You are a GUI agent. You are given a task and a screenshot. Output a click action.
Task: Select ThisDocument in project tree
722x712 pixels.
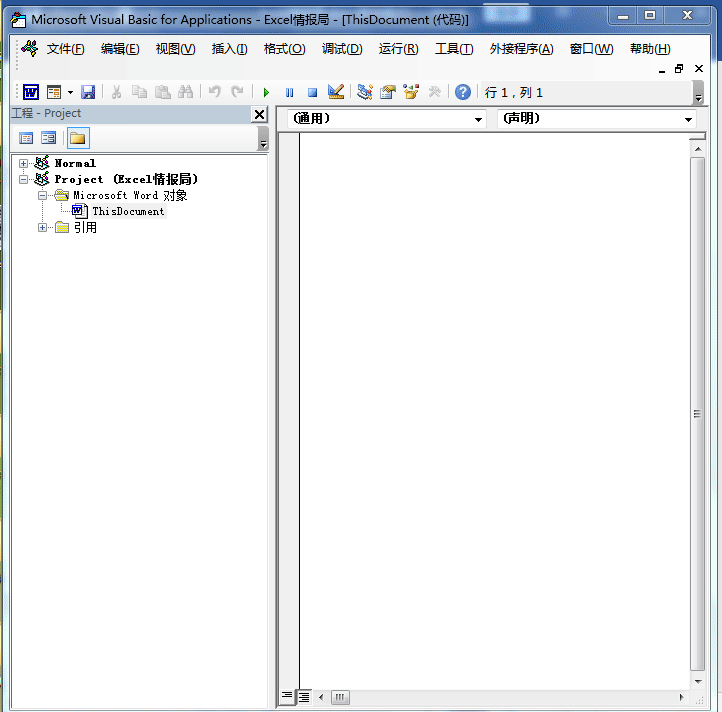(x=128, y=211)
